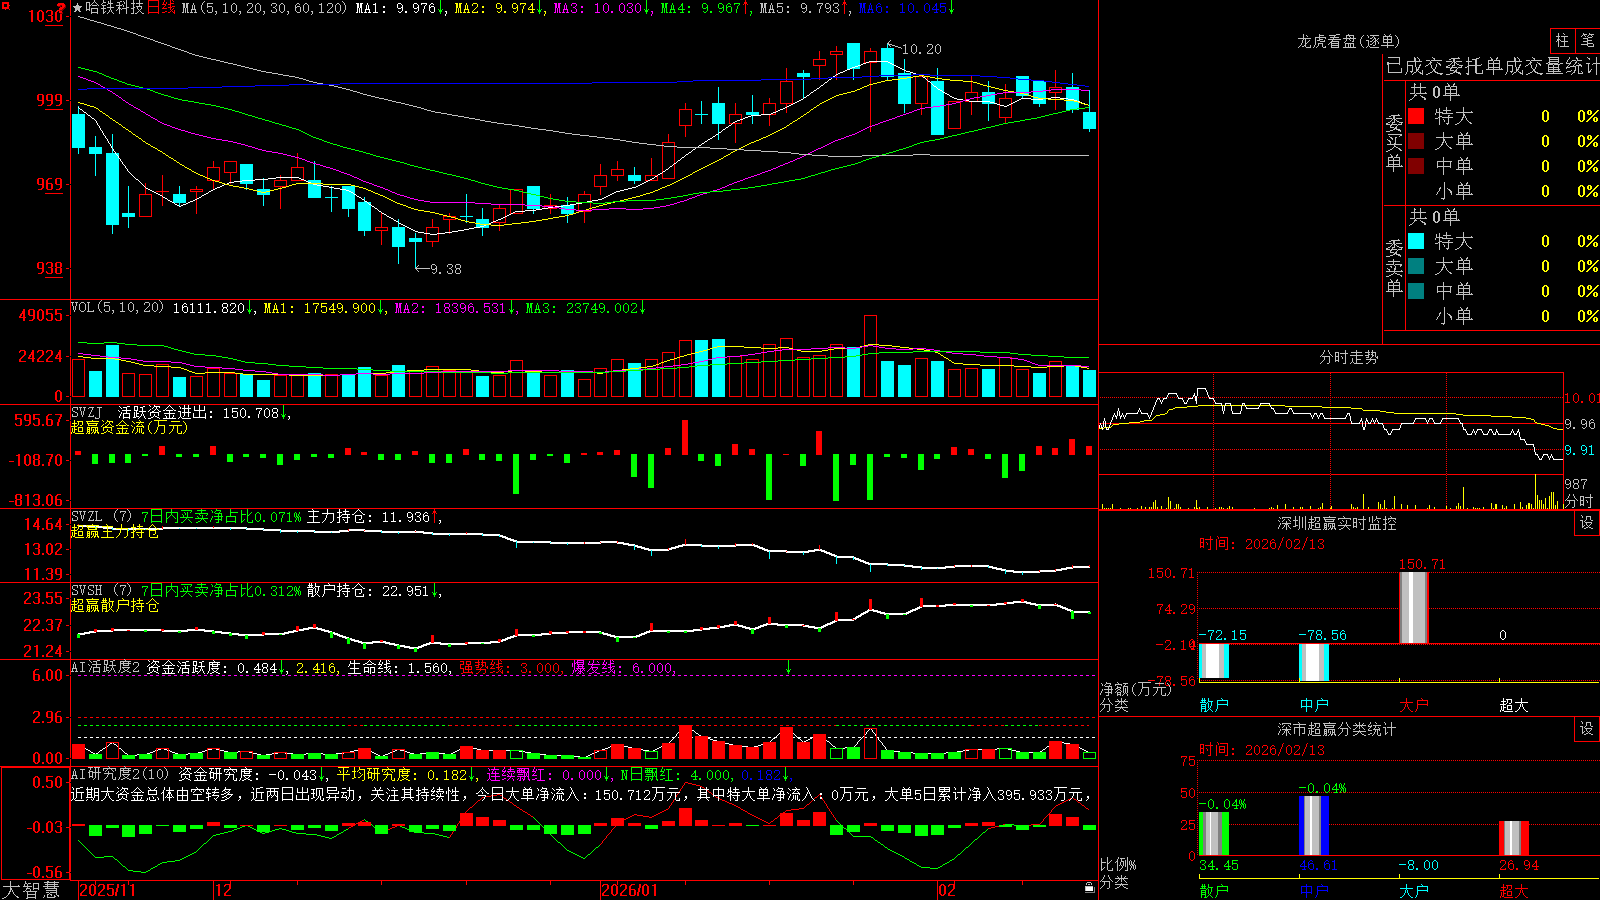1600x900 pixels.
Task: Click the 散户 bar showing -72.15
Action: [1214, 662]
